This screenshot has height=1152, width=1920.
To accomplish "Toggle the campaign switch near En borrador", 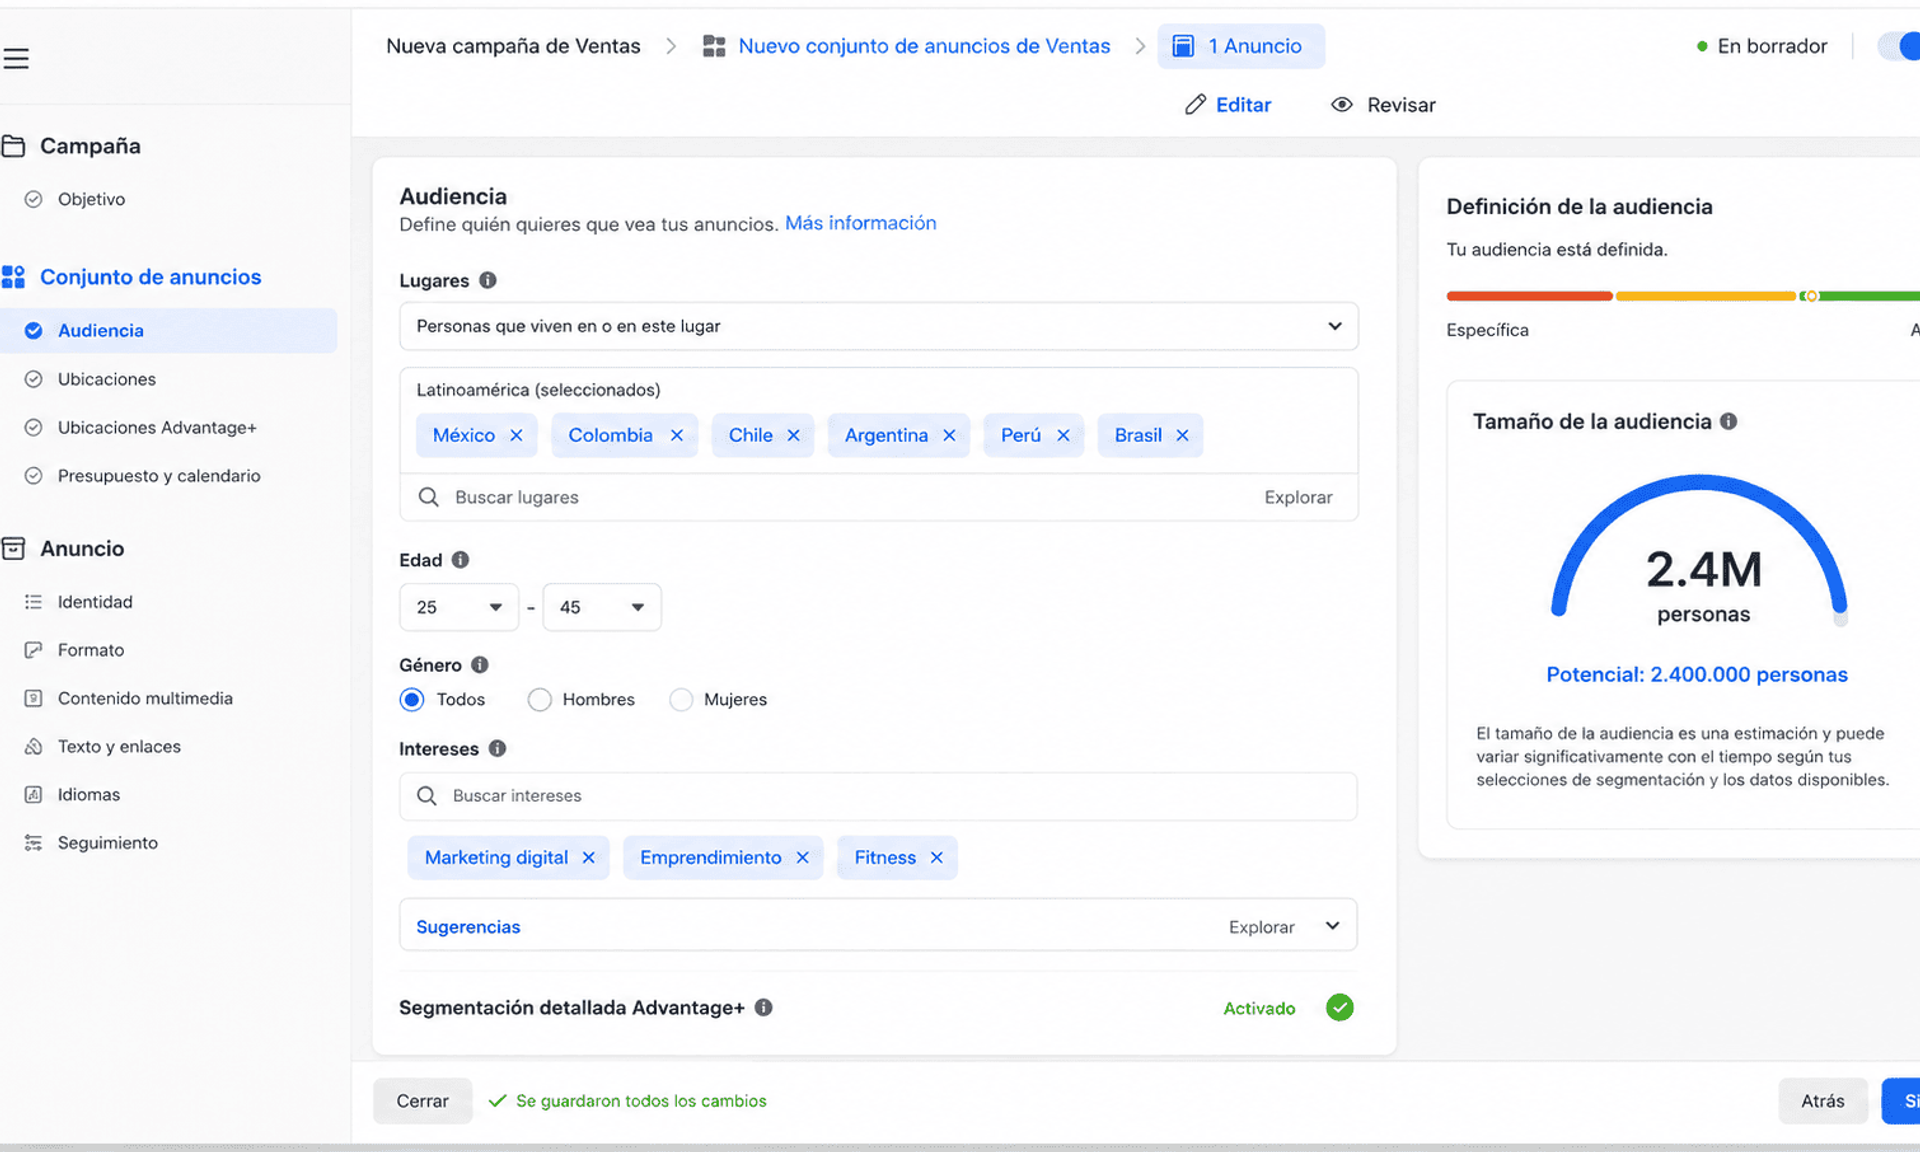I will tap(1900, 46).
